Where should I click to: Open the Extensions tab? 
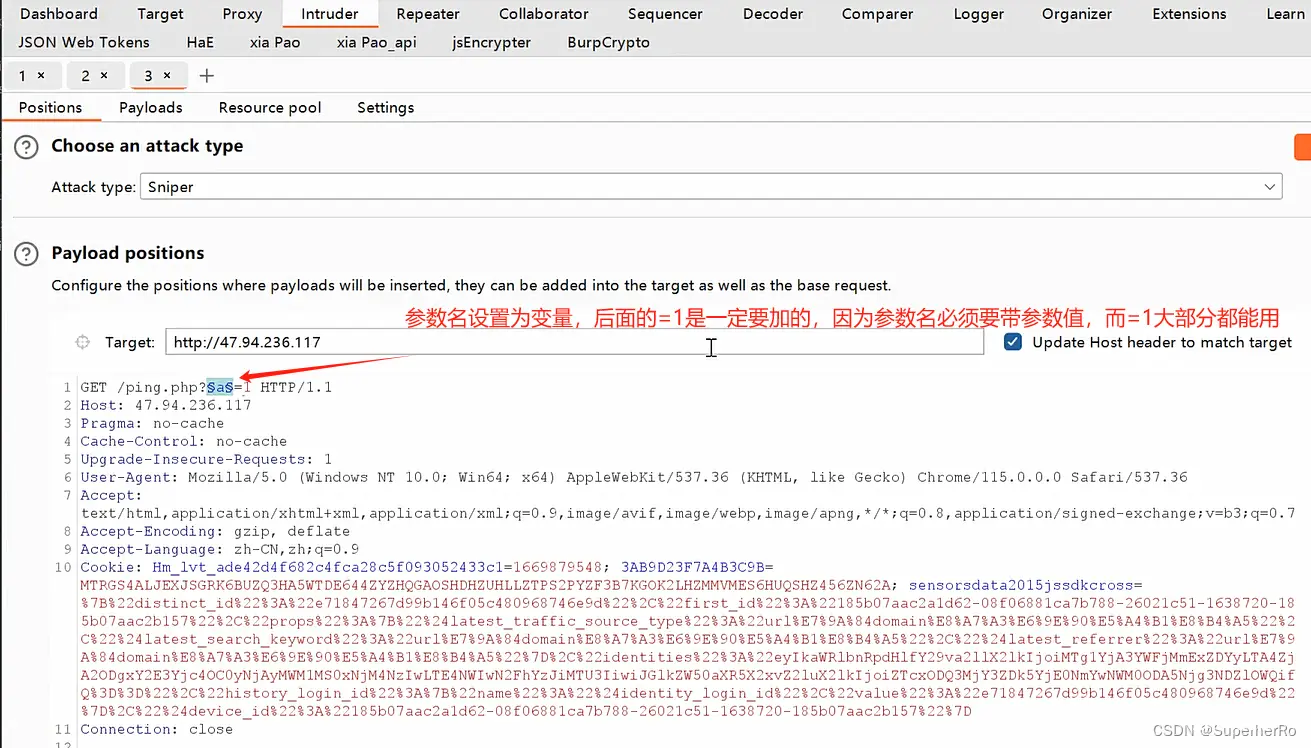click(1189, 14)
